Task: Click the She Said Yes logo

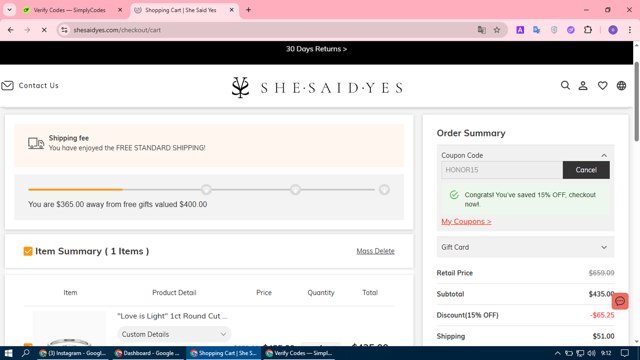Action: click(317, 87)
